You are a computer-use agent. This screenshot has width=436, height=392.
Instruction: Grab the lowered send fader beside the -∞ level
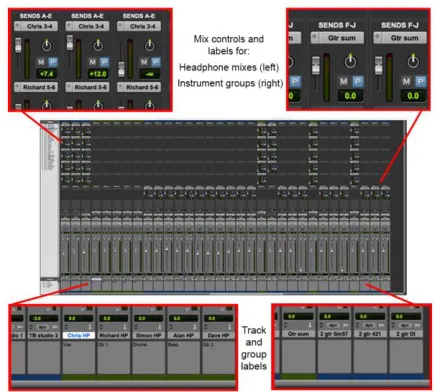(122, 69)
